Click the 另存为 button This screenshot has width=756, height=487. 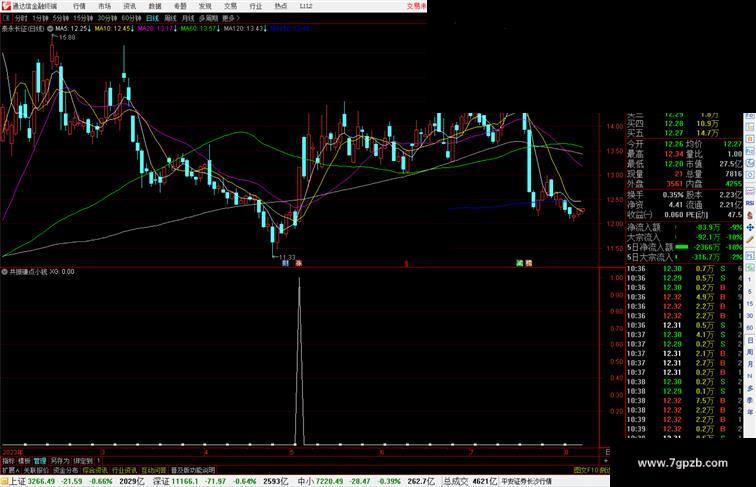pos(60,461)
